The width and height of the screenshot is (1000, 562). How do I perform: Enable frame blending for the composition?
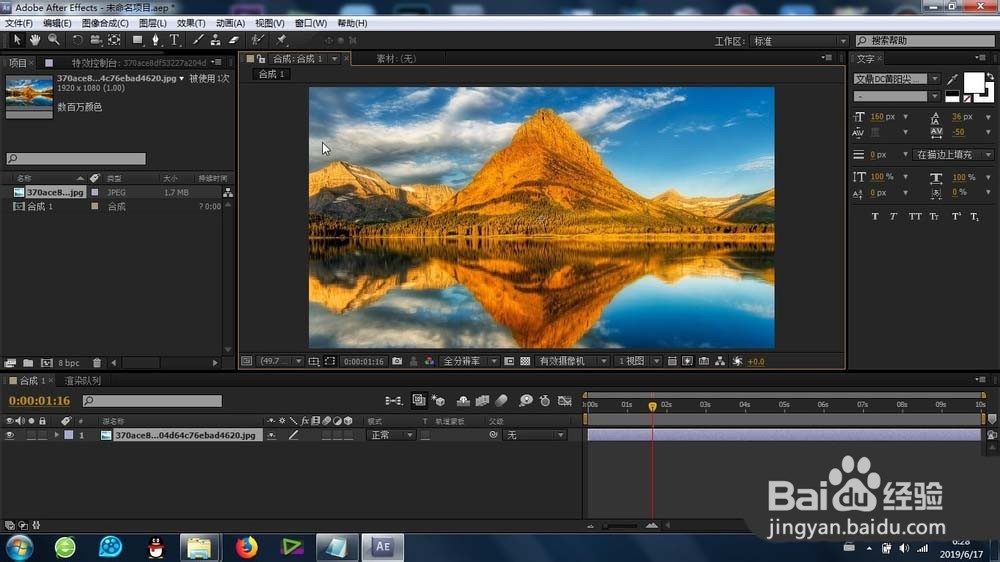tap(482, 401)
